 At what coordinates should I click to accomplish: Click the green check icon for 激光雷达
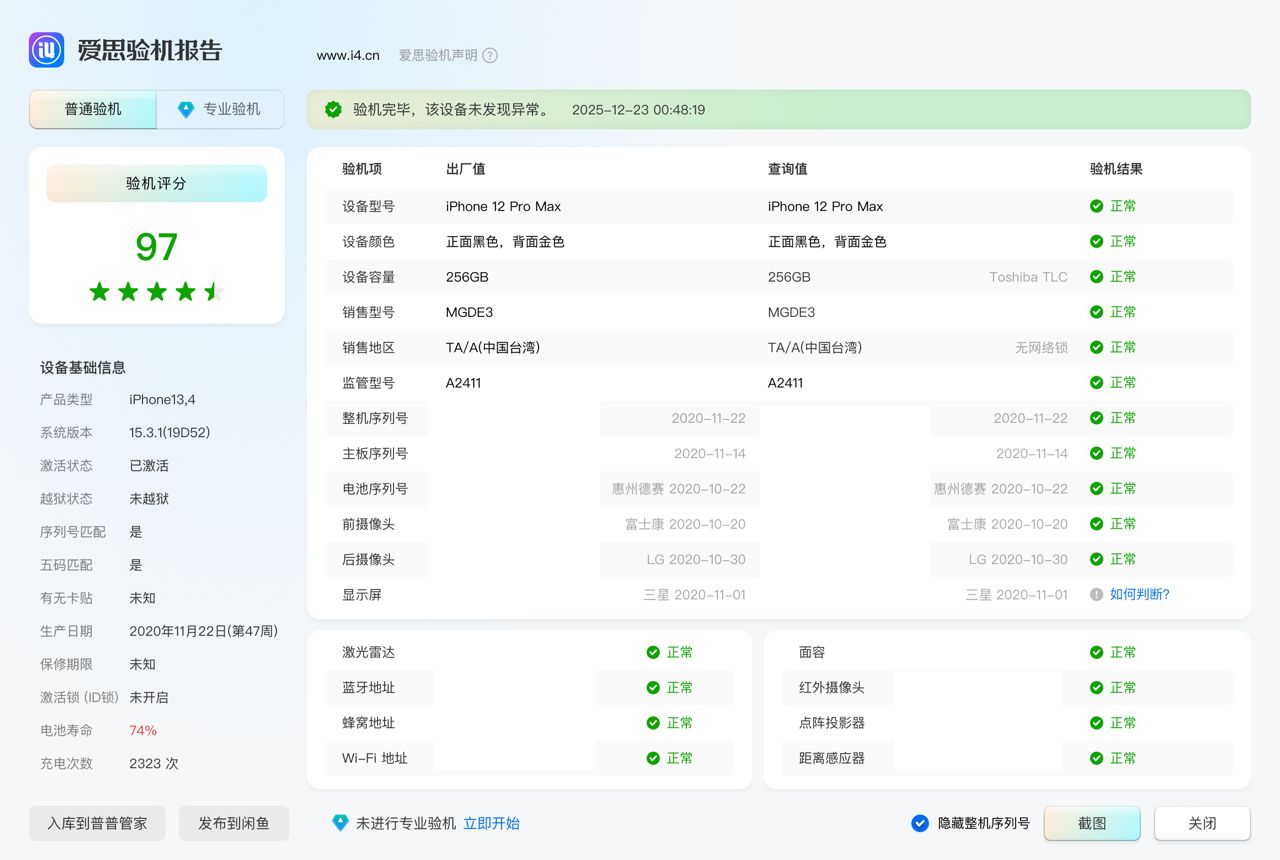coord(653,652)
